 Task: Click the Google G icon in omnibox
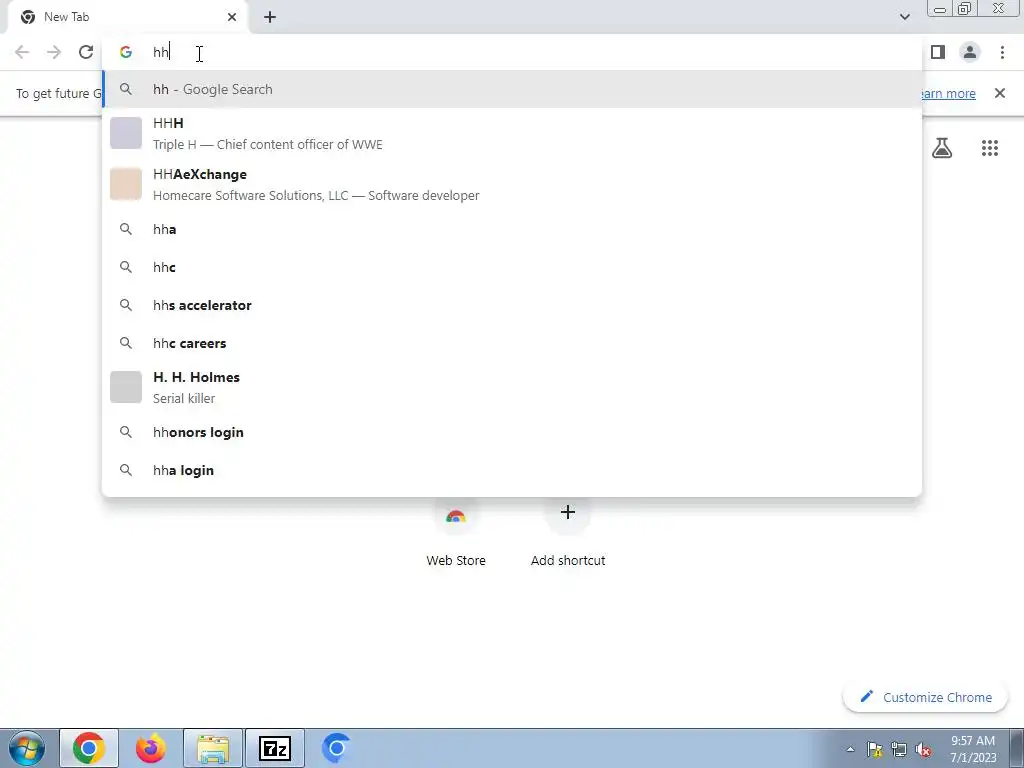pos(126,52)
